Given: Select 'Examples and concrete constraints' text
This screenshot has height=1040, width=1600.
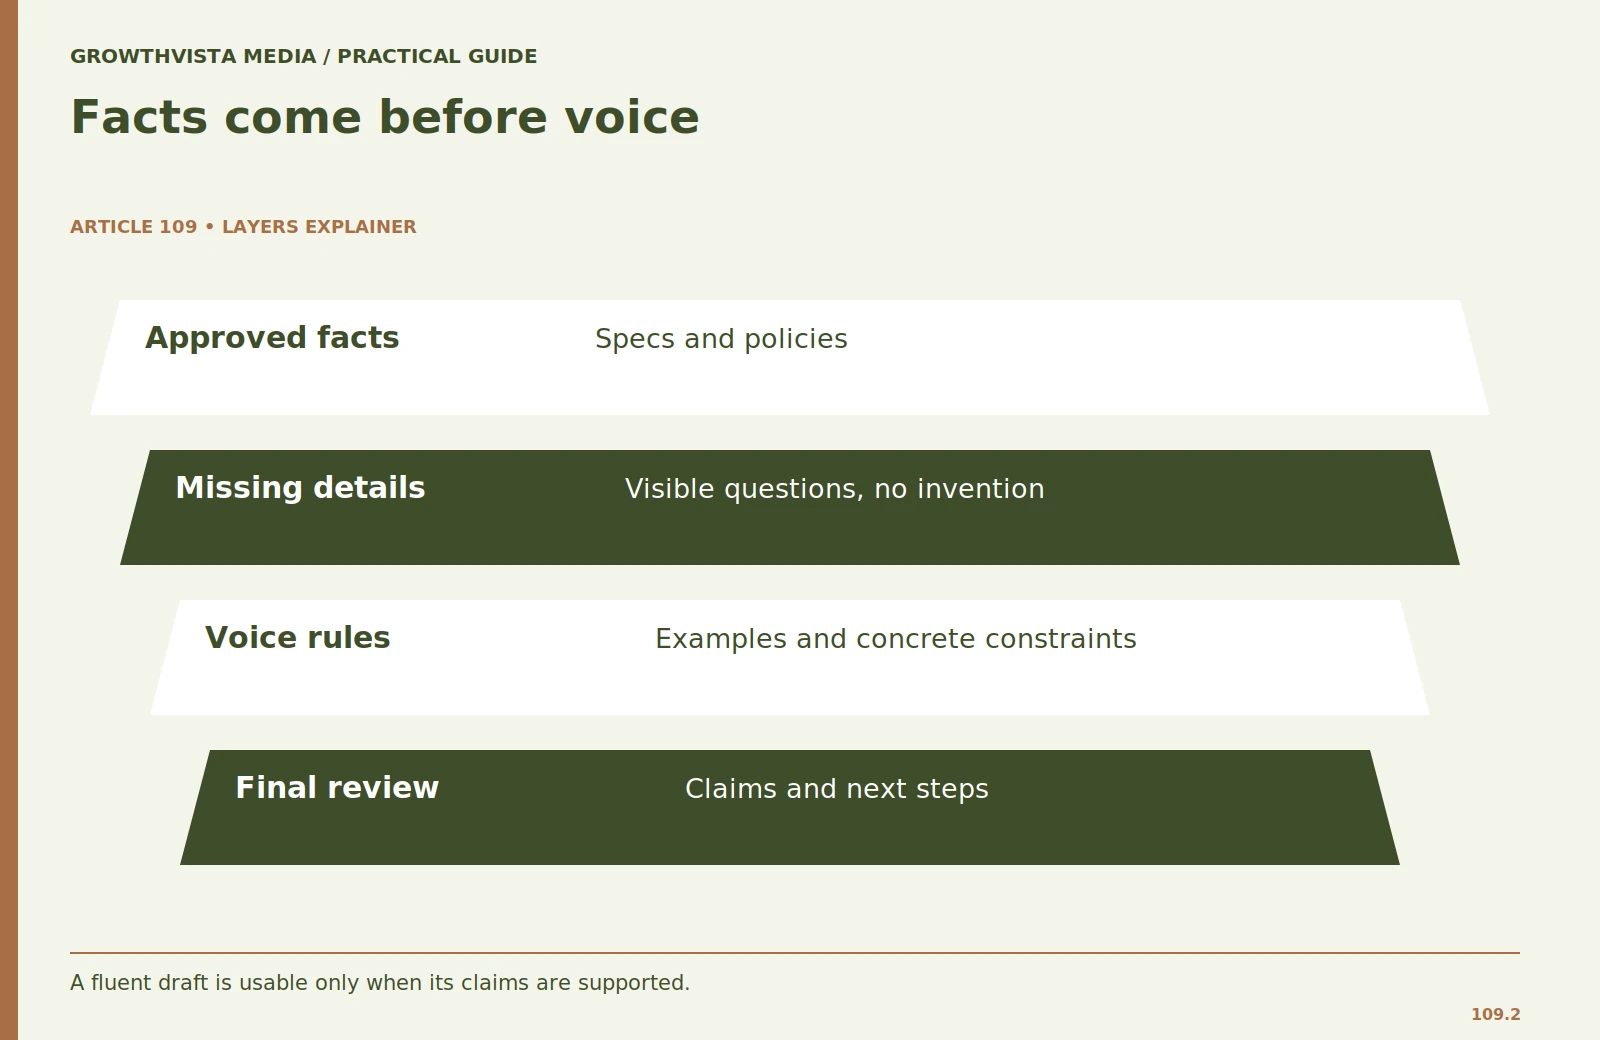Looking at the screenshot, I should pos(895,639).
